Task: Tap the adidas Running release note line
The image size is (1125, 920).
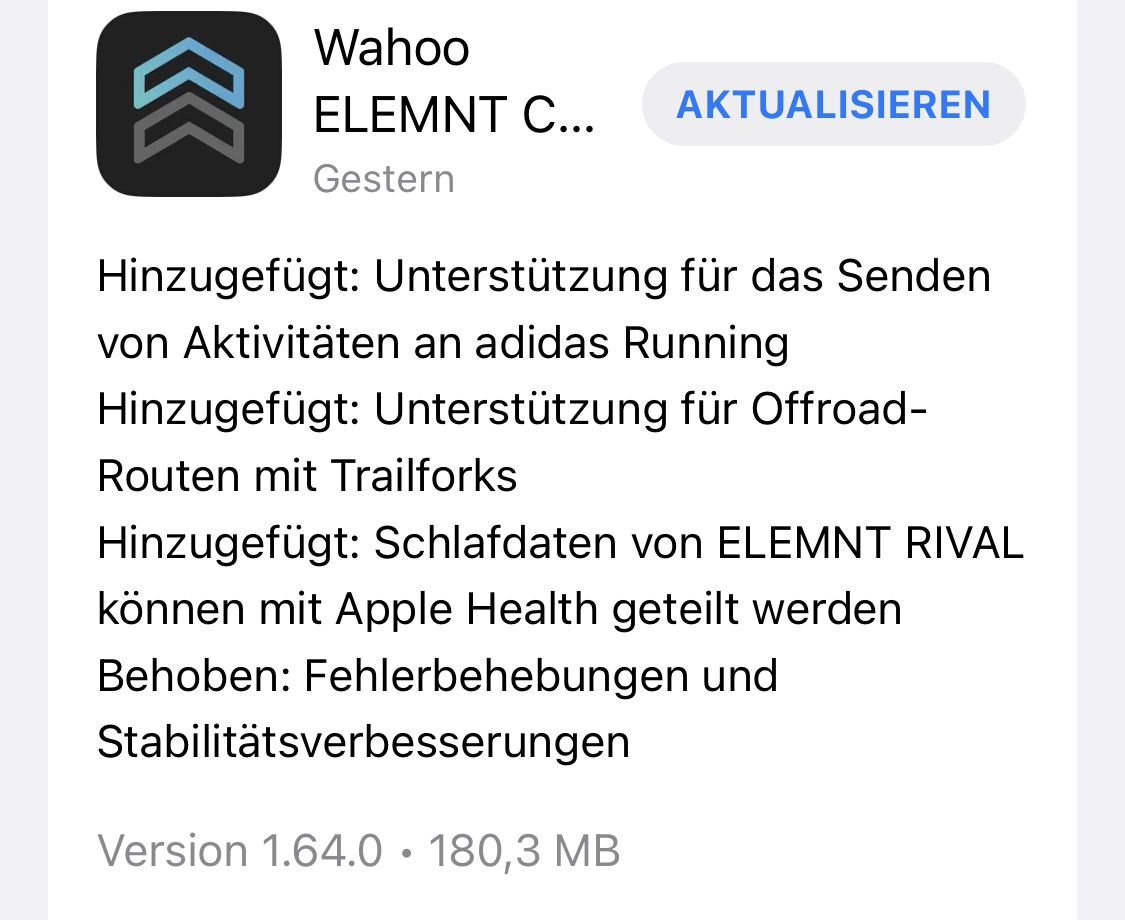Action: [x=443, y=343]
